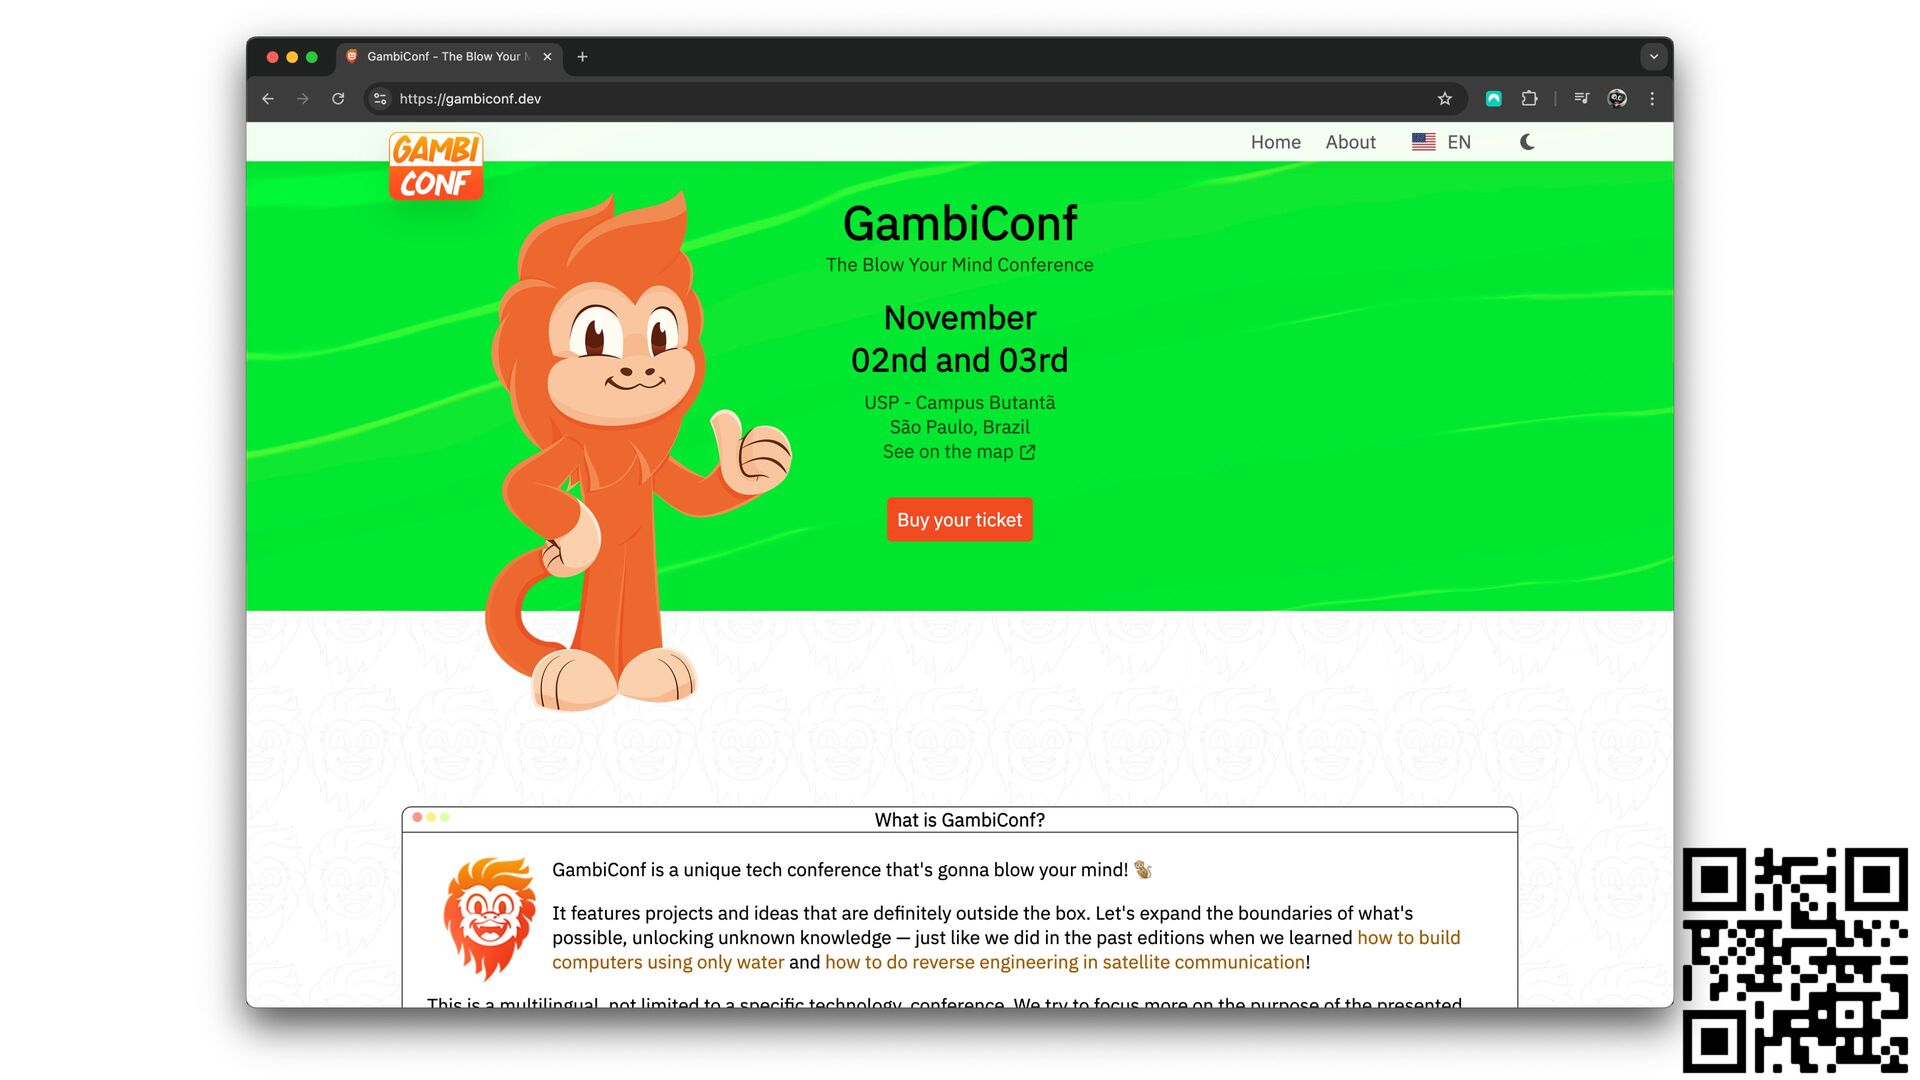Open the browser extensions puzzle icon
Screen dimensions: 1920x1080
click(x=1529, y=99)
